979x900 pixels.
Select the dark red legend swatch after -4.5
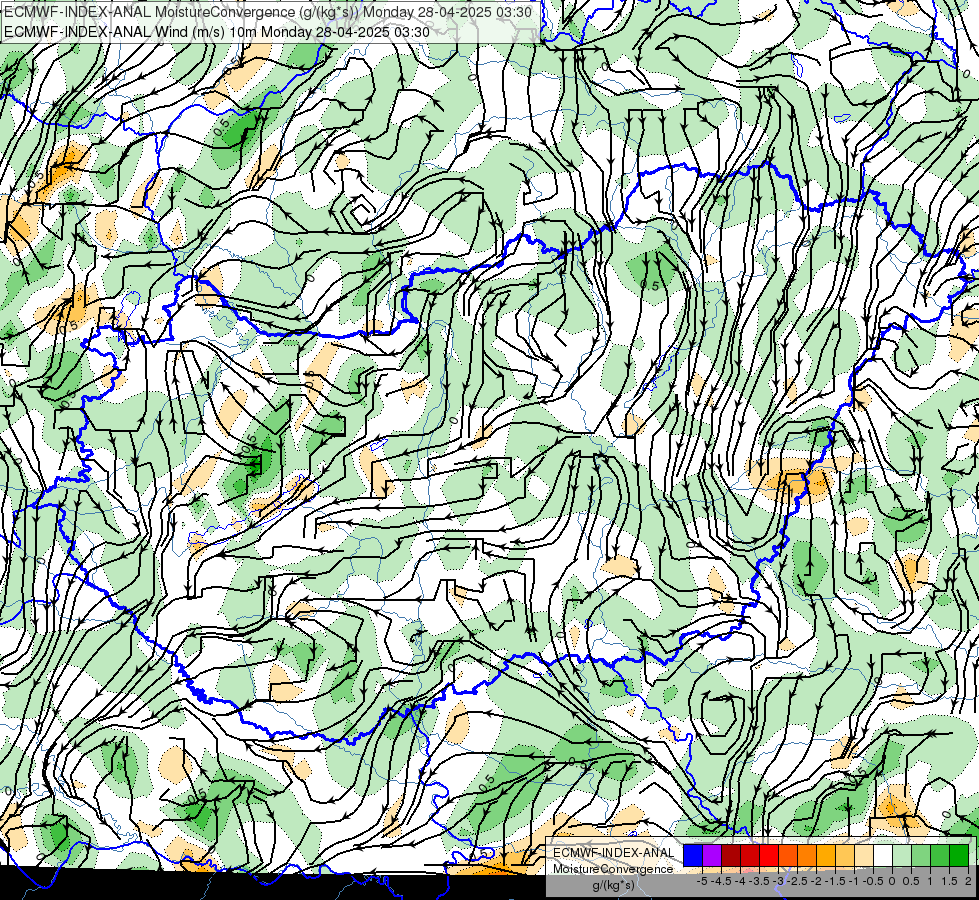(x=731, y=856)
